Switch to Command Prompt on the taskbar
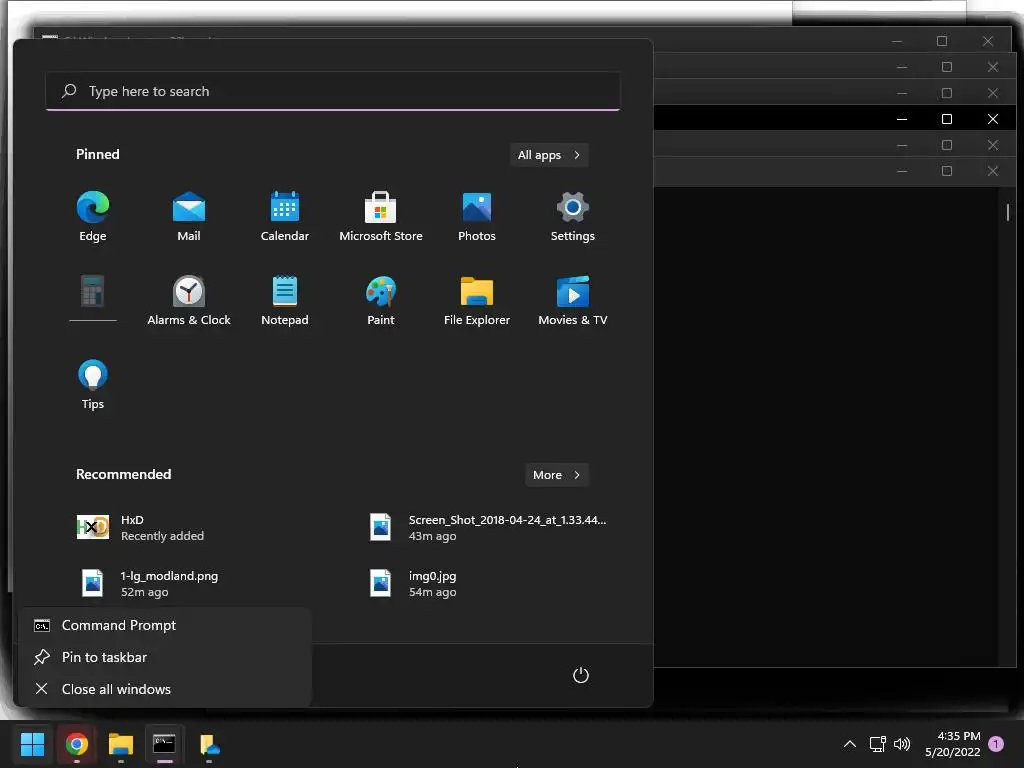Image resolution: width=1024 pixels, height=768 pixels. tap(165, 744)
